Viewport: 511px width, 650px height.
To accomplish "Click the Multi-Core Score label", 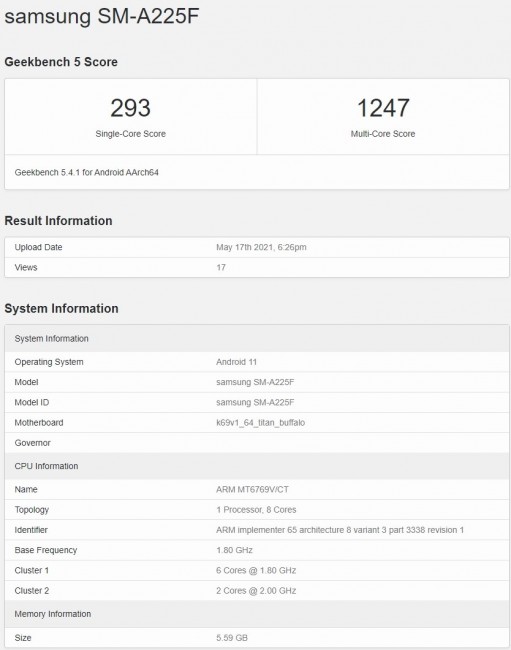I will tap(383, 134).
